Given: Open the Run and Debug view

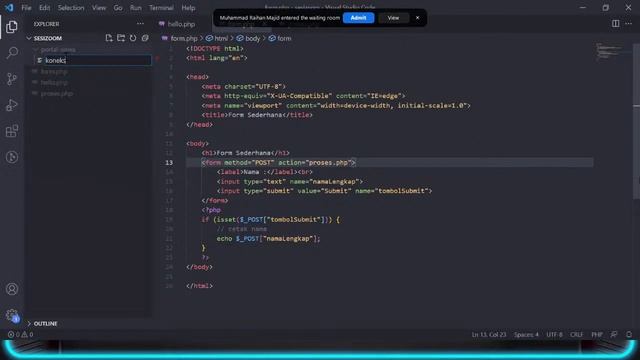Looking at the screenshot, I should coord(12,105).
